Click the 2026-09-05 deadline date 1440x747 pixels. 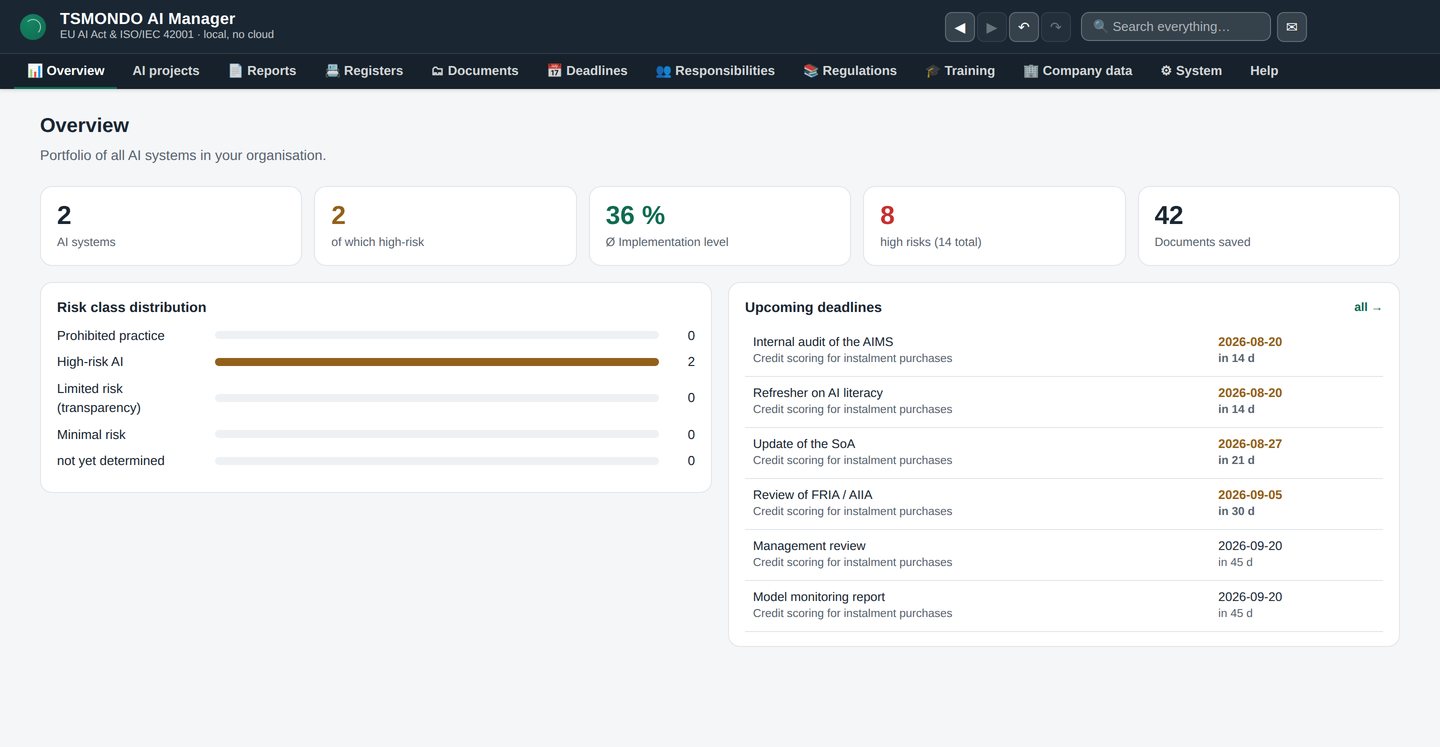[1250, 495]
